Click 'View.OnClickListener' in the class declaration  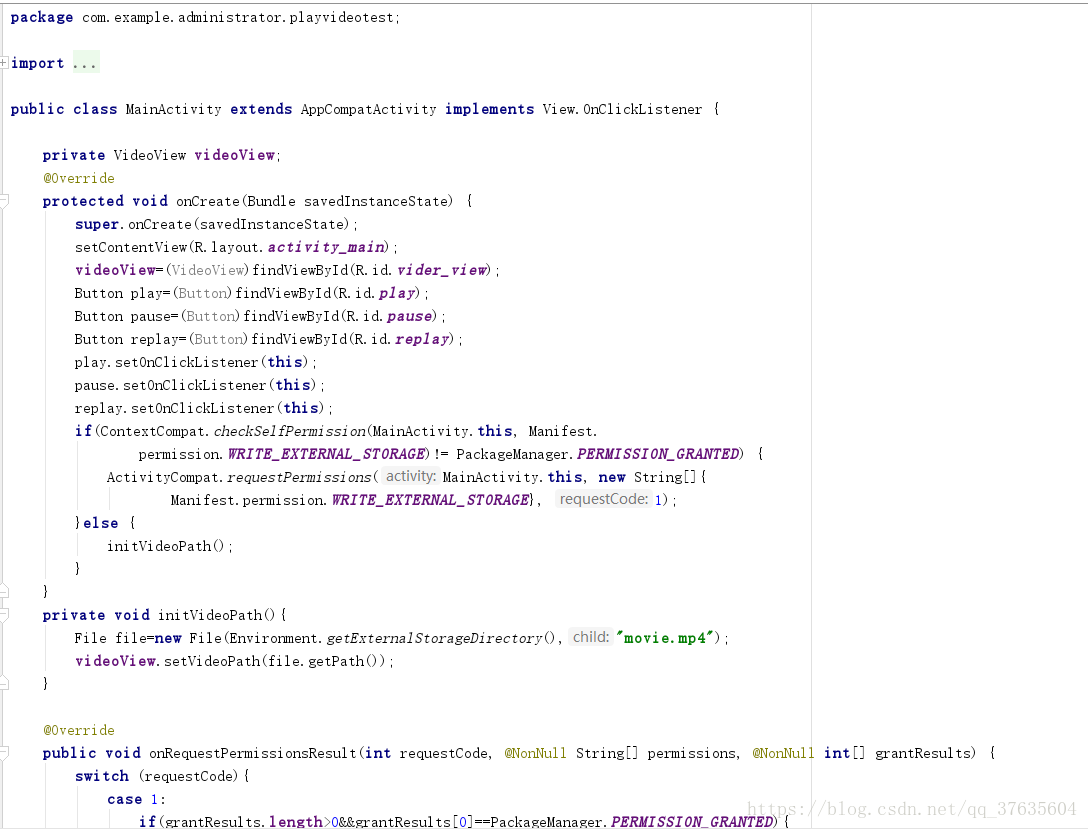click(622, 110)
